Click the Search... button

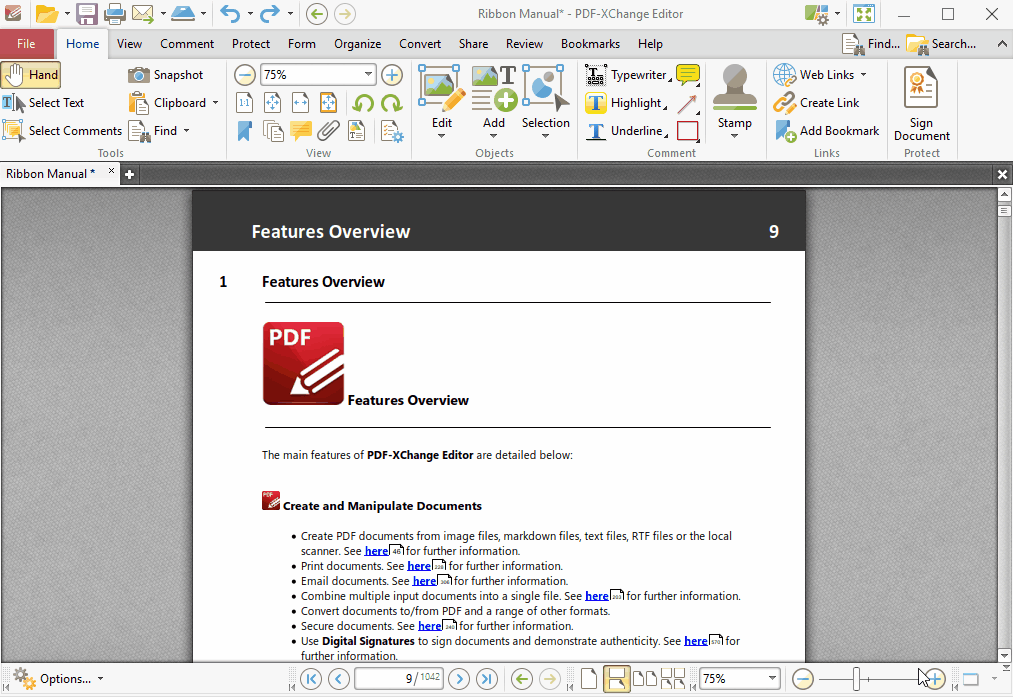(941, 44)
